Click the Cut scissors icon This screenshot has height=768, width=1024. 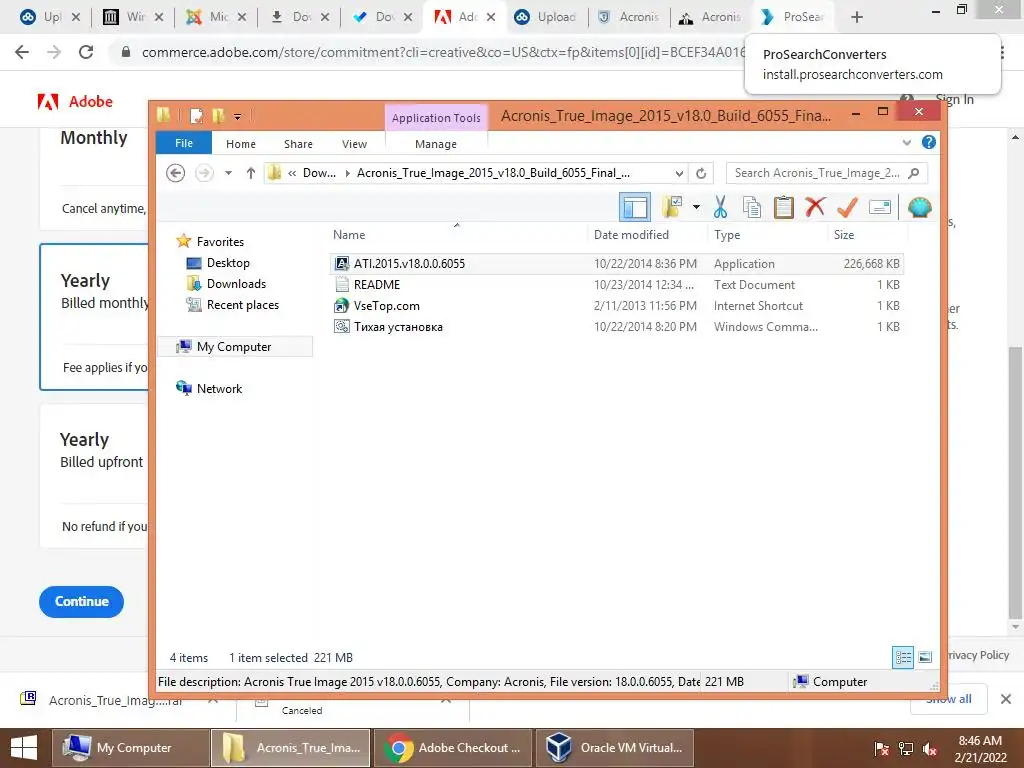(720, 208)
